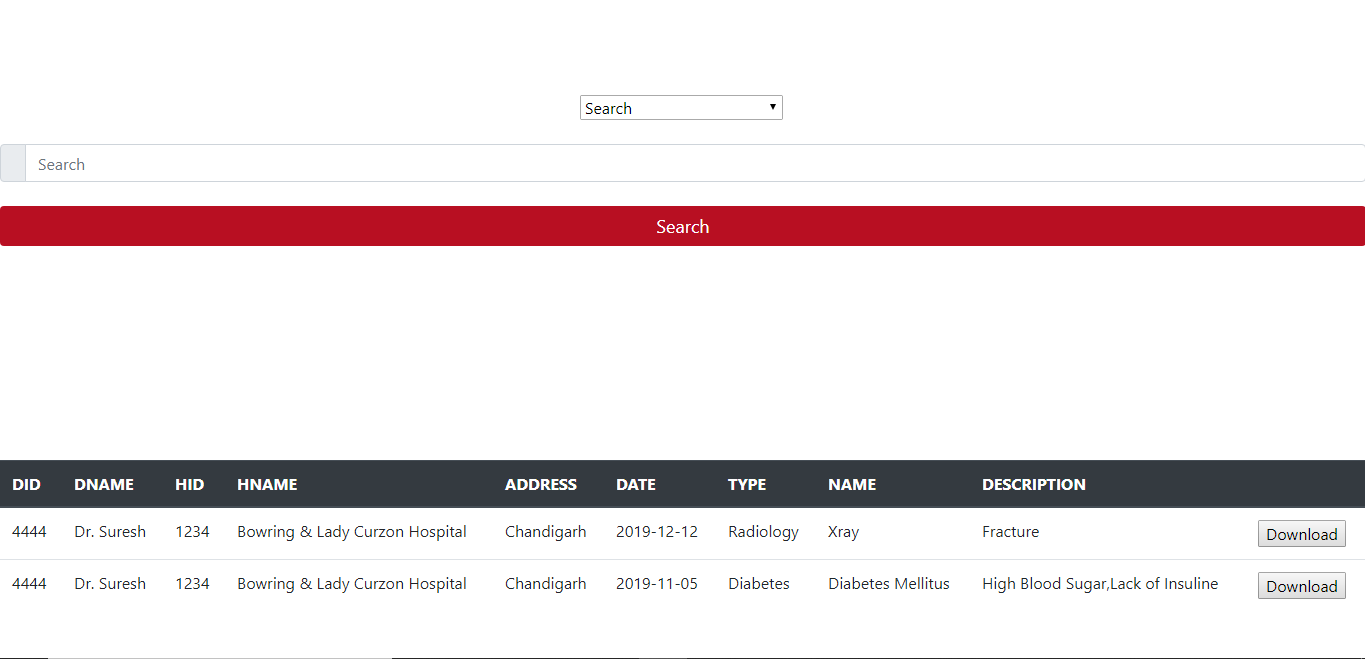Download the Radiology Xray record
1365x659 pixels.
(1301, 533)
